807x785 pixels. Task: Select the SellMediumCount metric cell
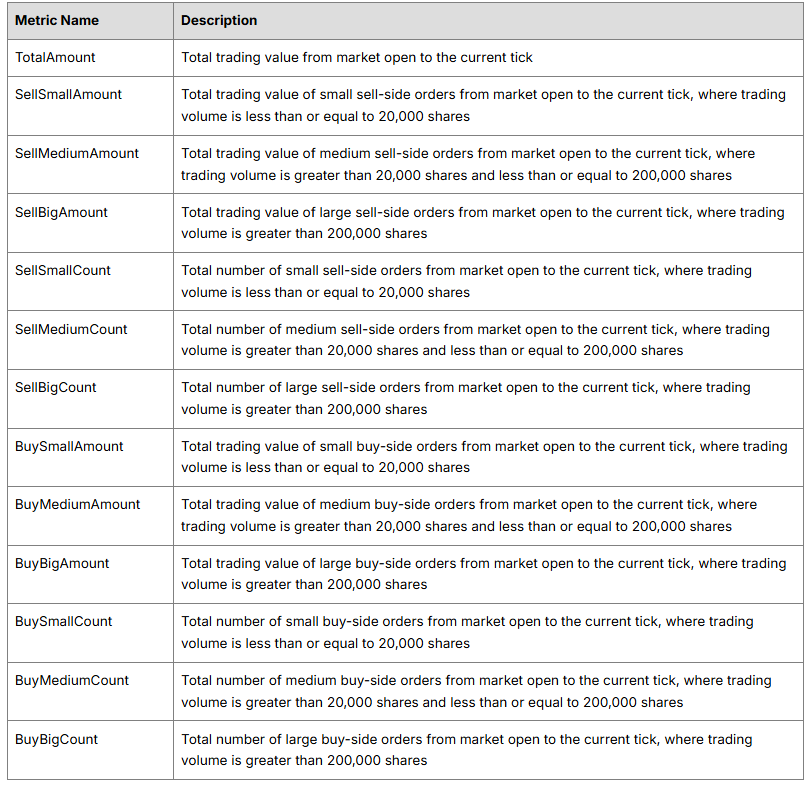91,340
